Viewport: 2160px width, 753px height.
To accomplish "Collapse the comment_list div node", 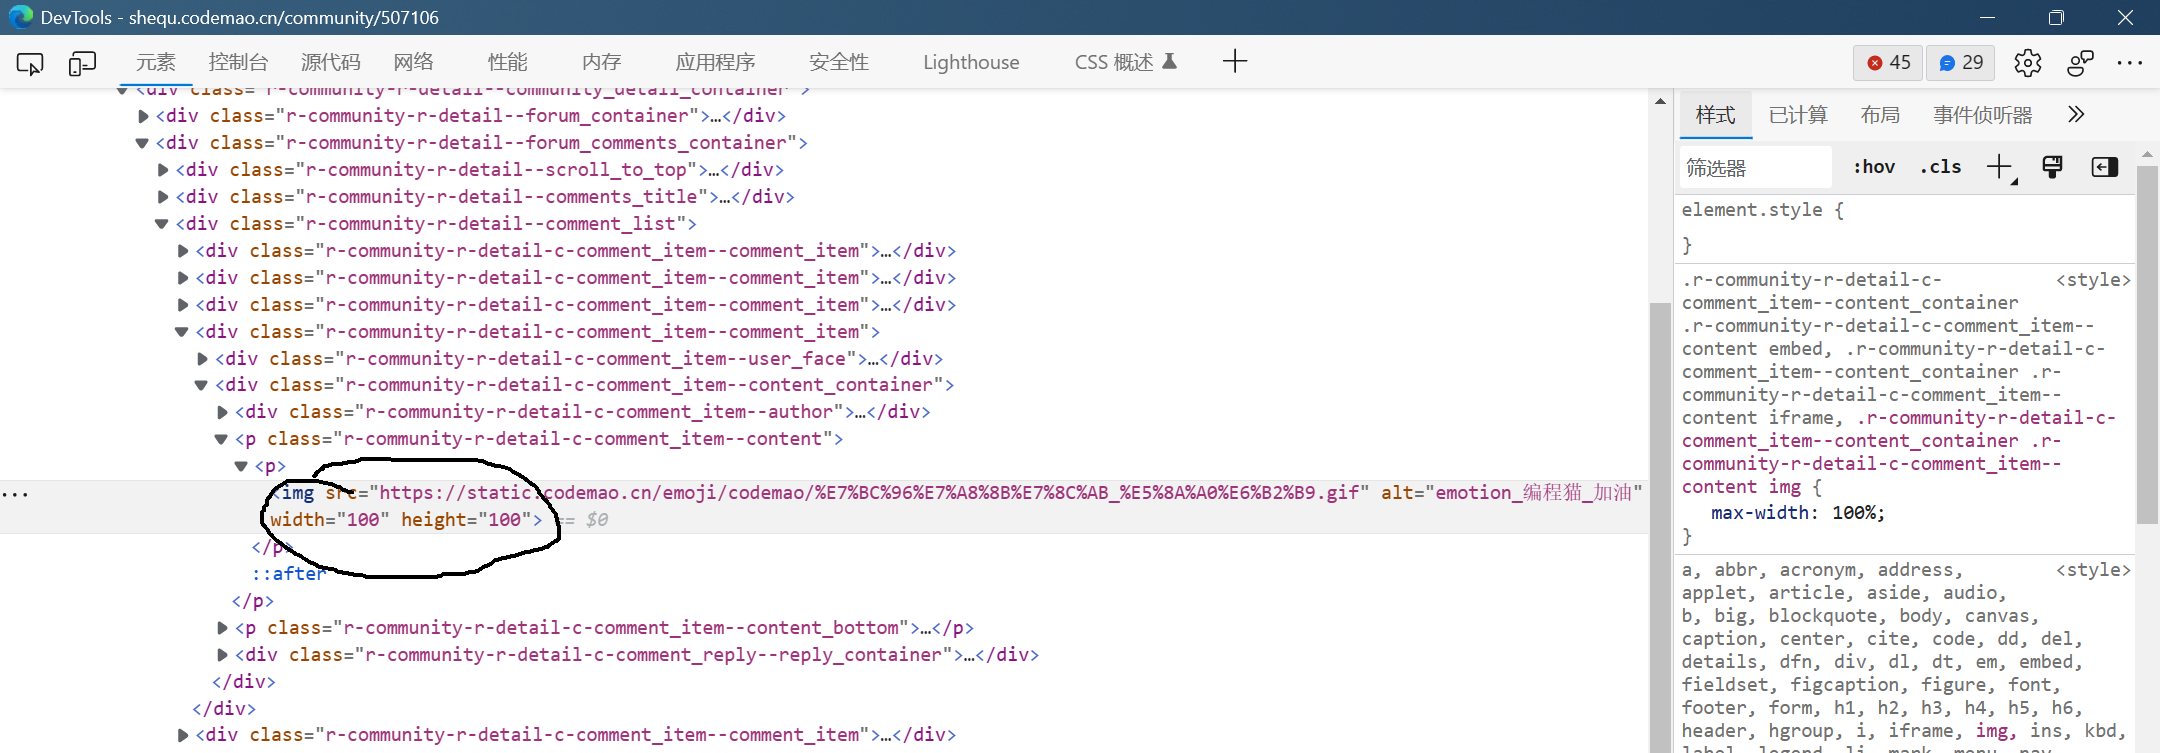I will [162, 224].
